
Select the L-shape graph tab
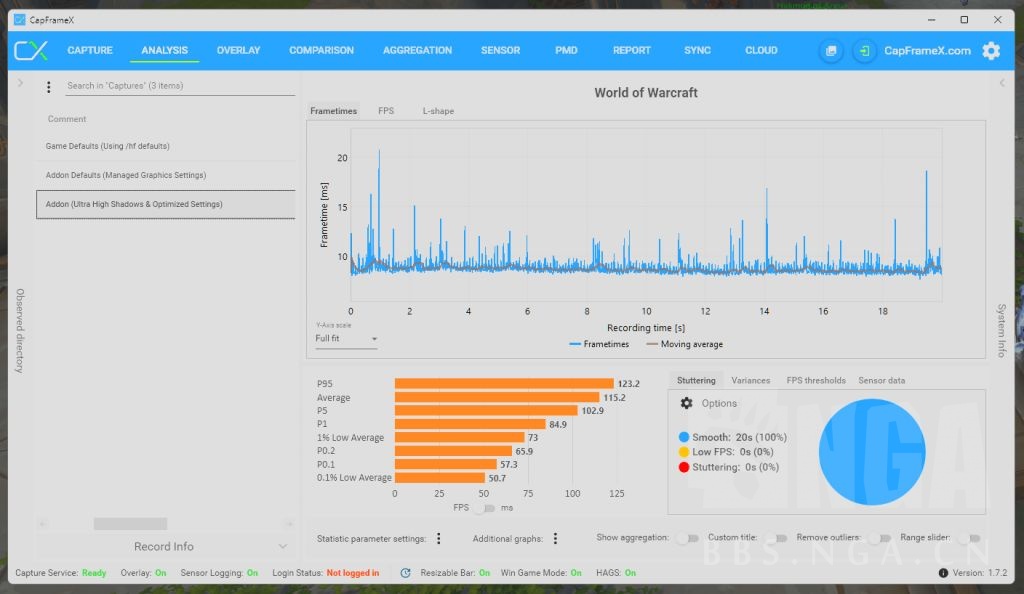pyautogui.click(x=438, y=111)
